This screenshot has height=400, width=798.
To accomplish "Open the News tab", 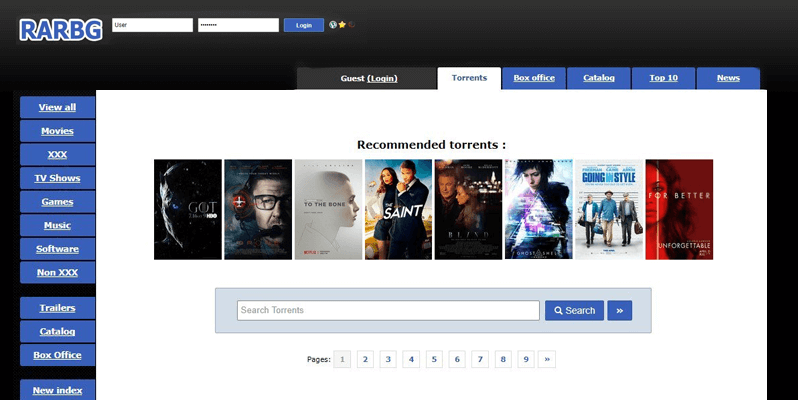I will [728, 78].
